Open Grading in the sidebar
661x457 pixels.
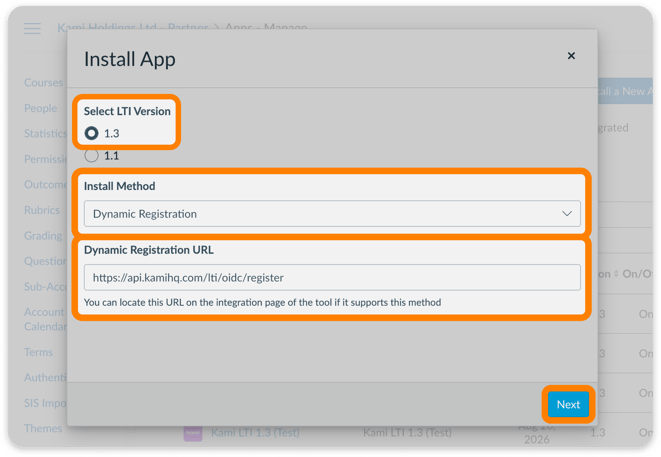43,236
